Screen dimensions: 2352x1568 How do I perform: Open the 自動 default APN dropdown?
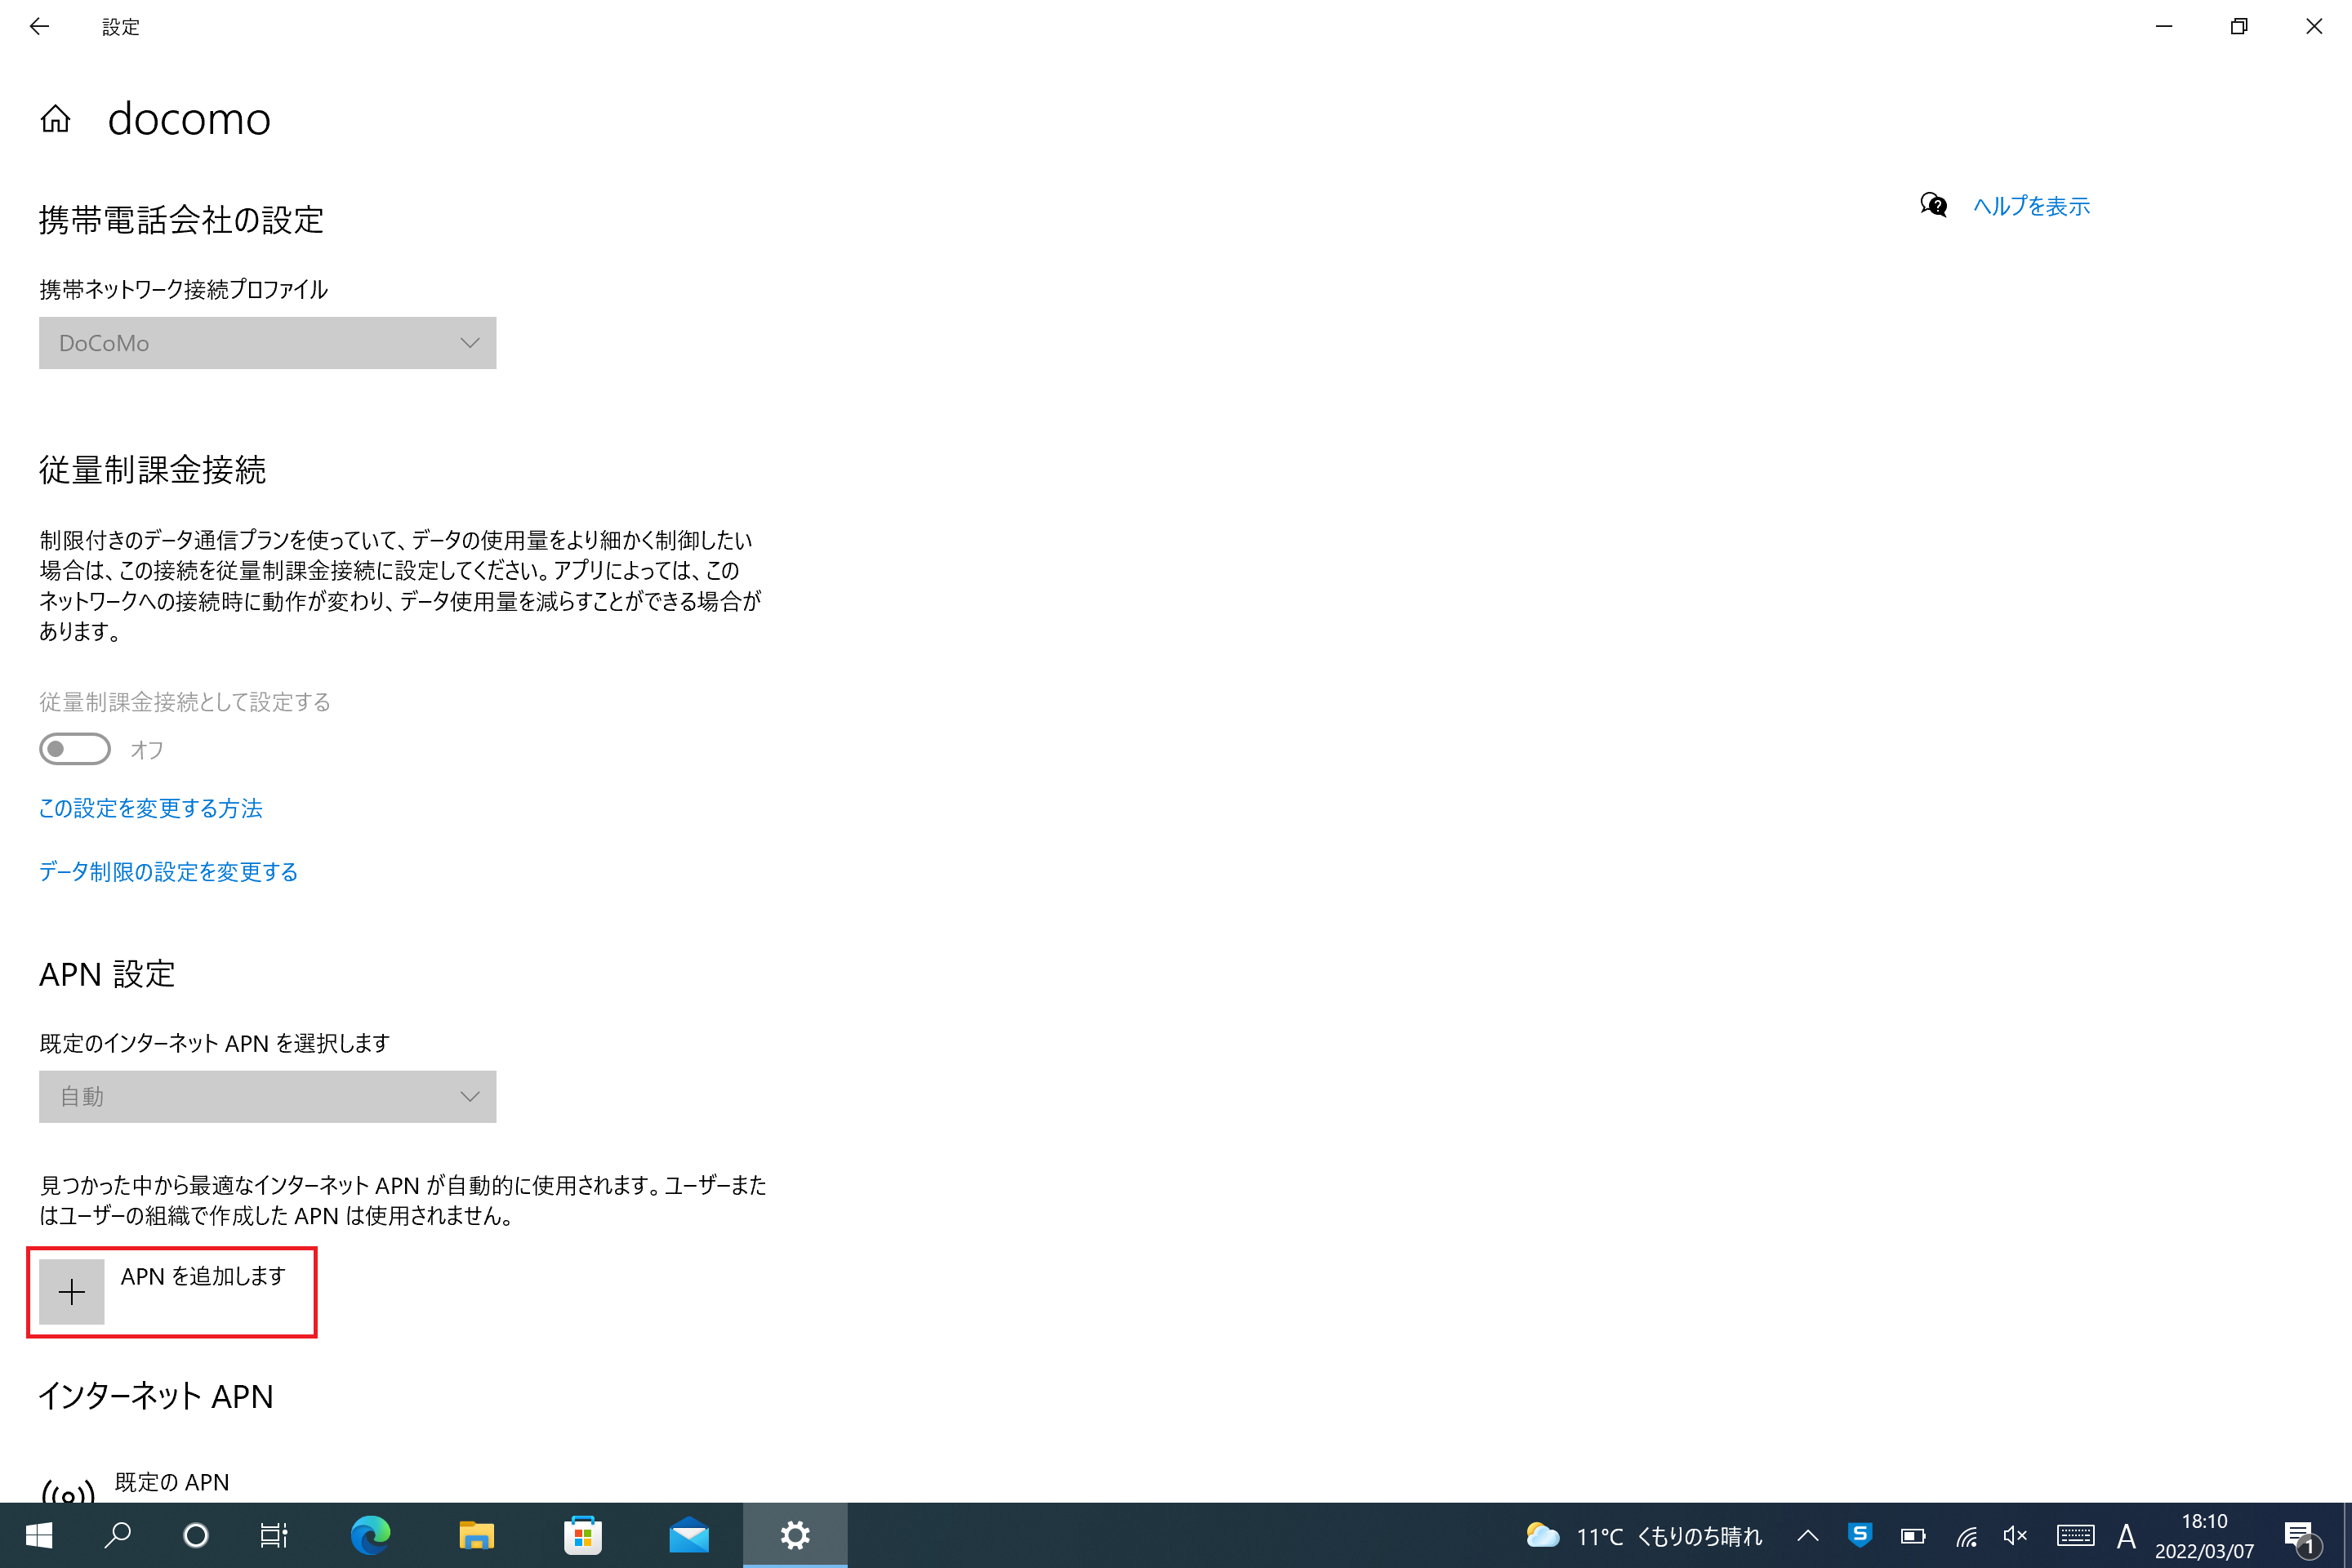[x=267, y=1097]
